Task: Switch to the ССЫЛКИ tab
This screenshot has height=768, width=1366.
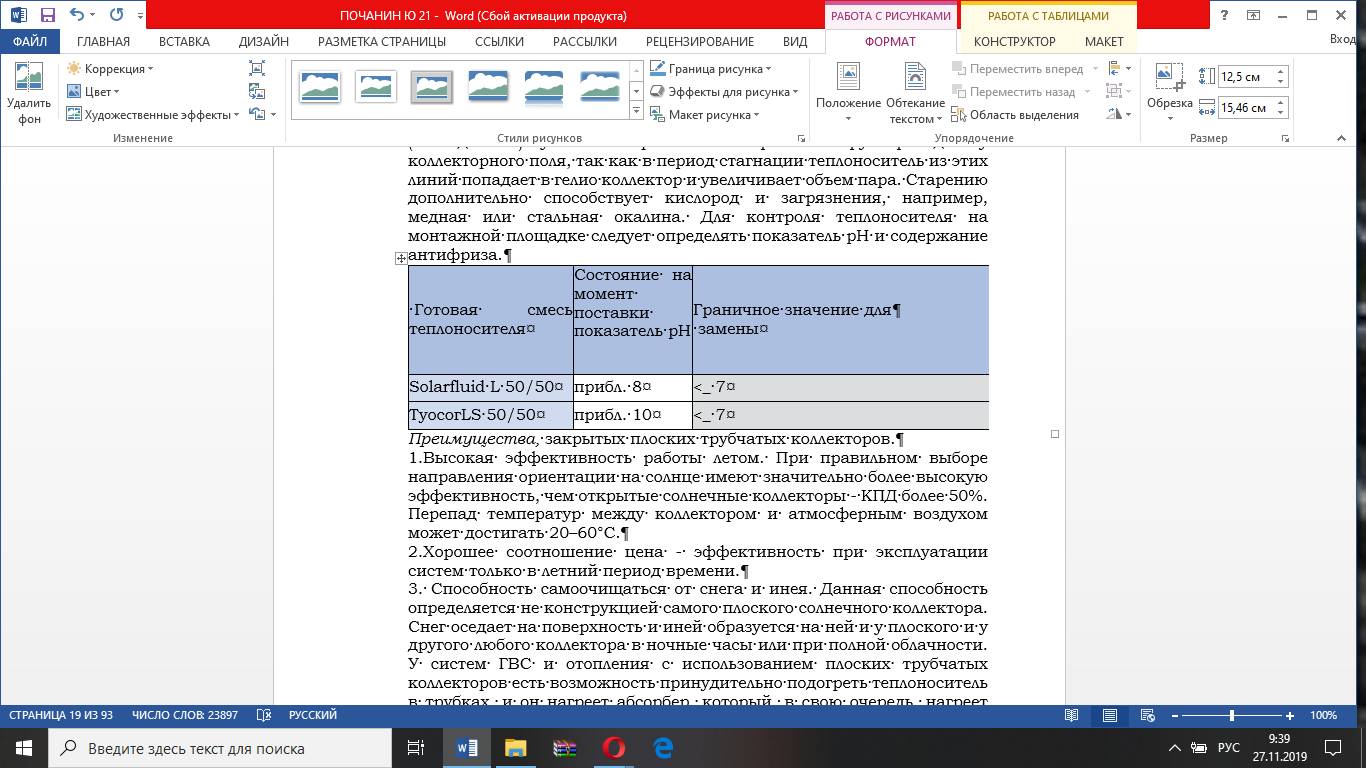Action: [499, 42]
